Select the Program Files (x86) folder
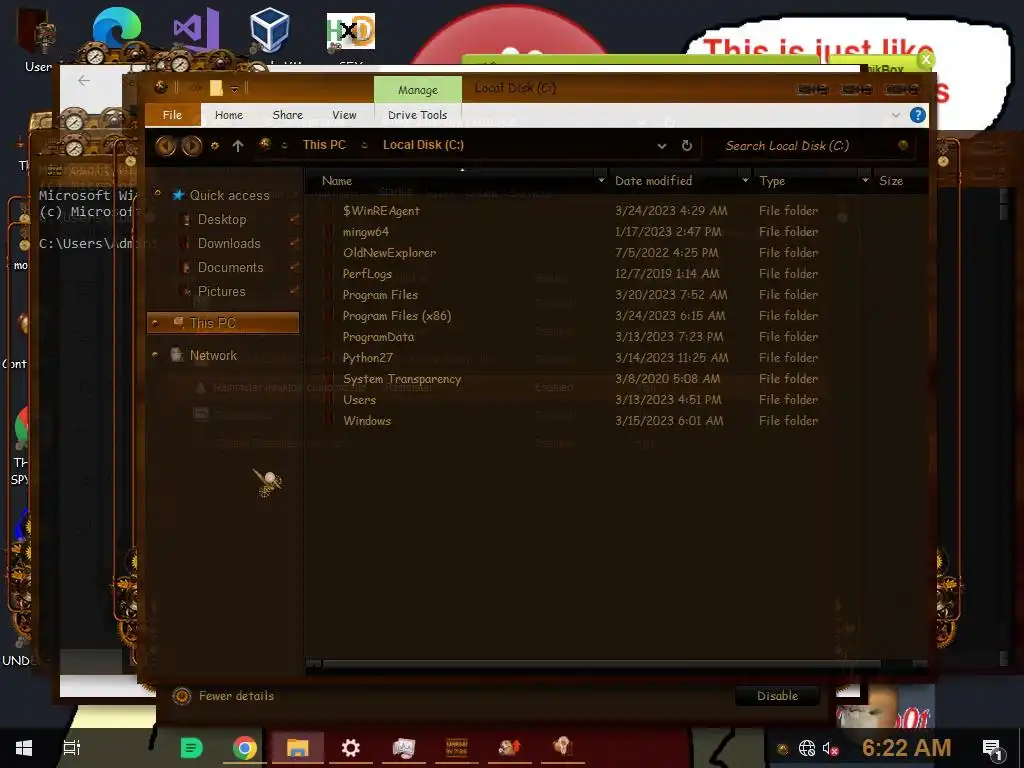The image size is (1024, 768). coord(396,316)
